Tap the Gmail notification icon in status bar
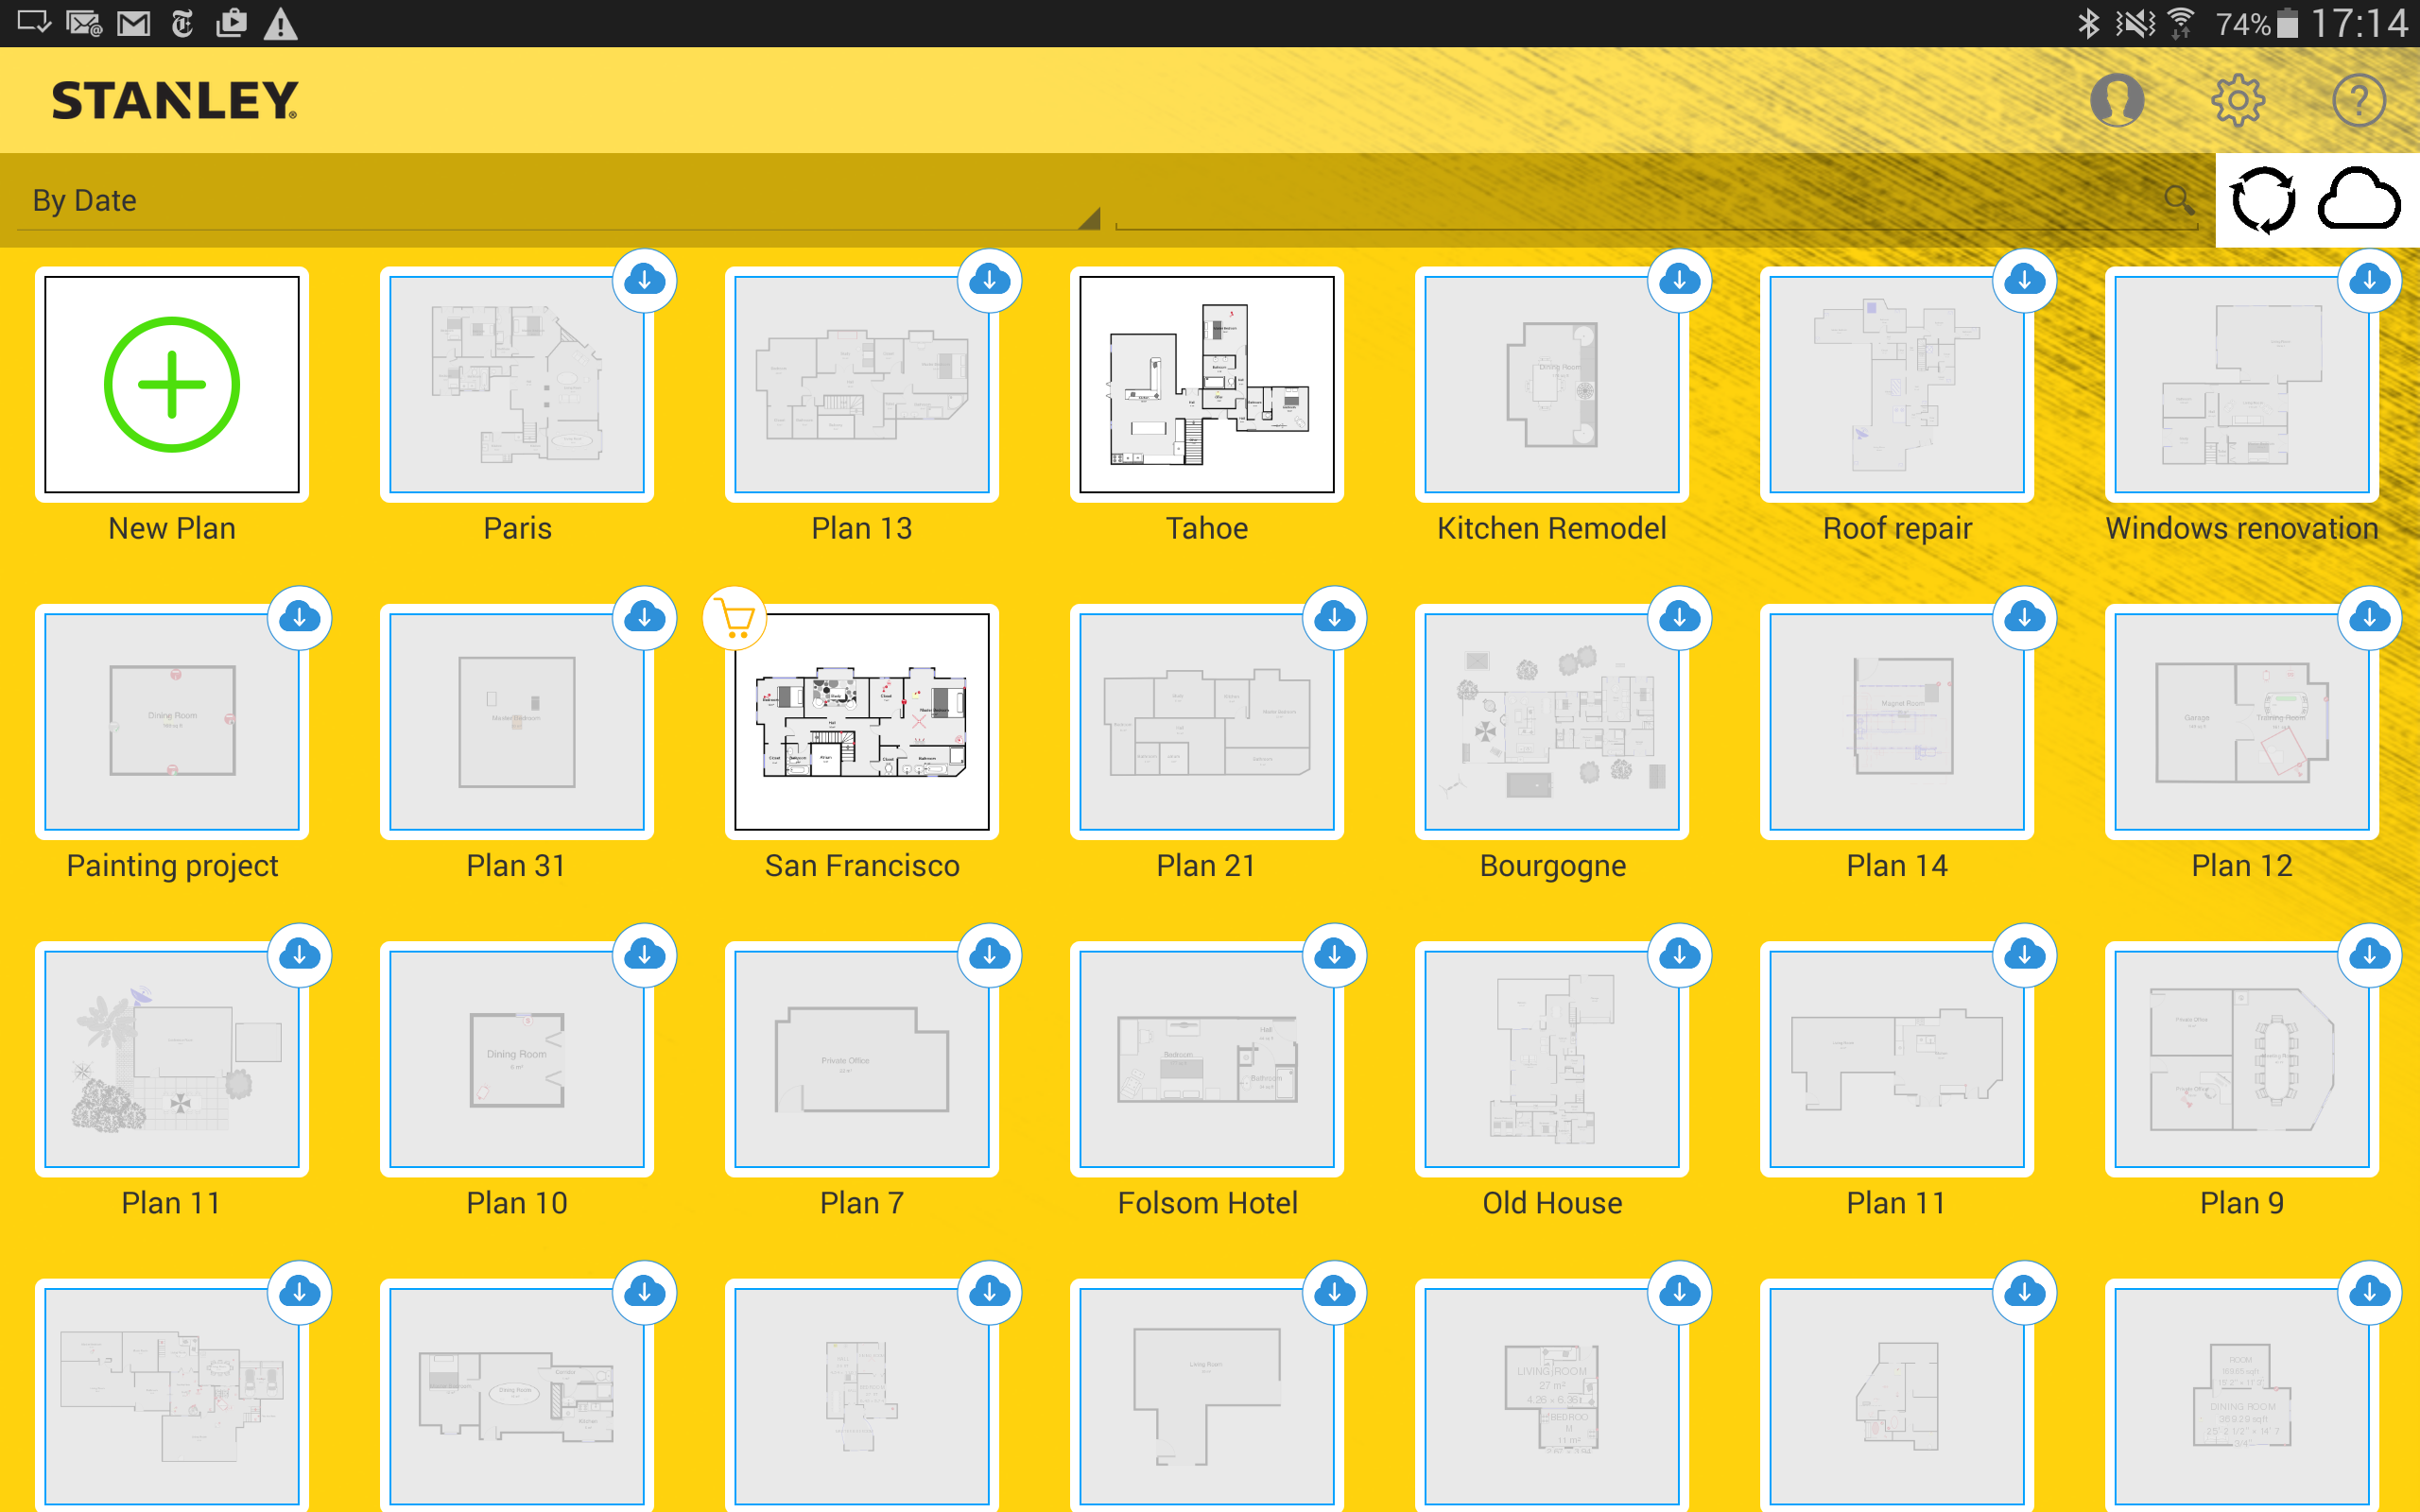Image resolution: width=2420 pixels, height=1512 pixels. [133, 23]
